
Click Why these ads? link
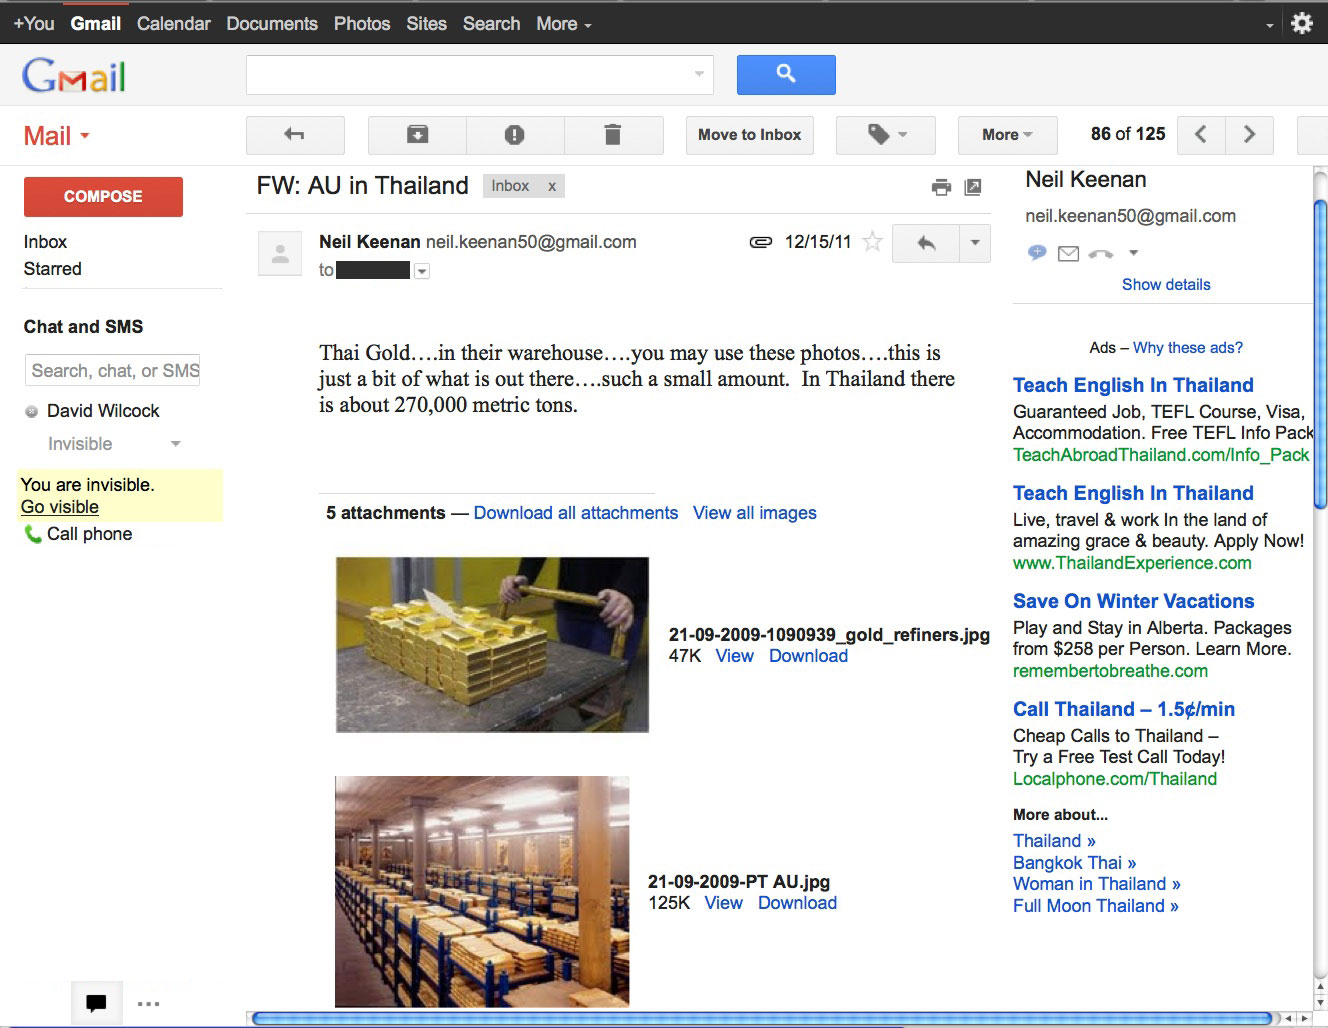point(1188,348)
